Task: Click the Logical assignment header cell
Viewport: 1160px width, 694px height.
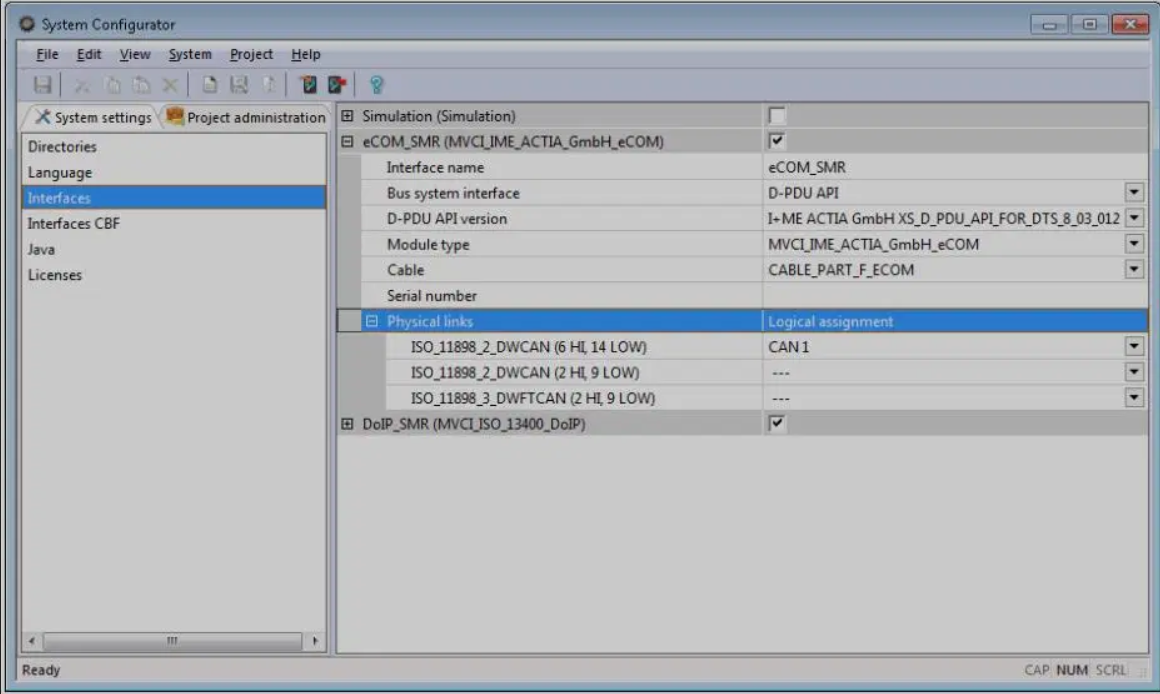Action: [x=955, y=321]
